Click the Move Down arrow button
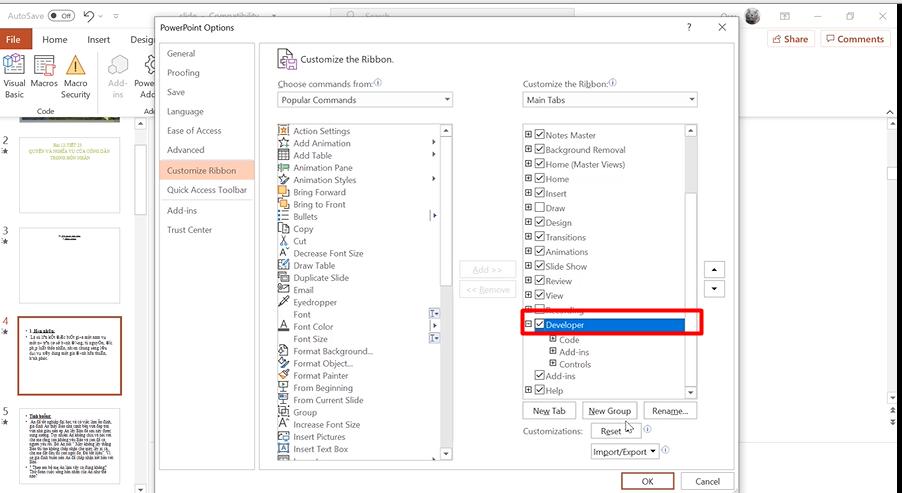This screenshot has height=493, width=902. point(714,289)
